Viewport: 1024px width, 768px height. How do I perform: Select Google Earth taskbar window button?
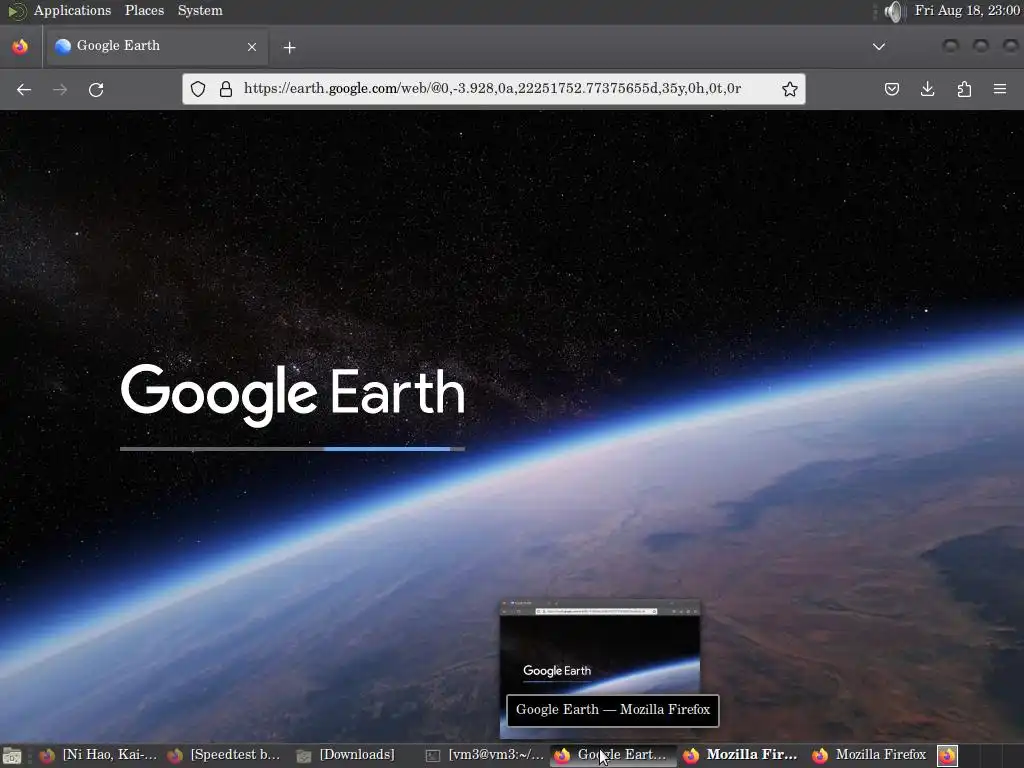click(x=613, y=755)
